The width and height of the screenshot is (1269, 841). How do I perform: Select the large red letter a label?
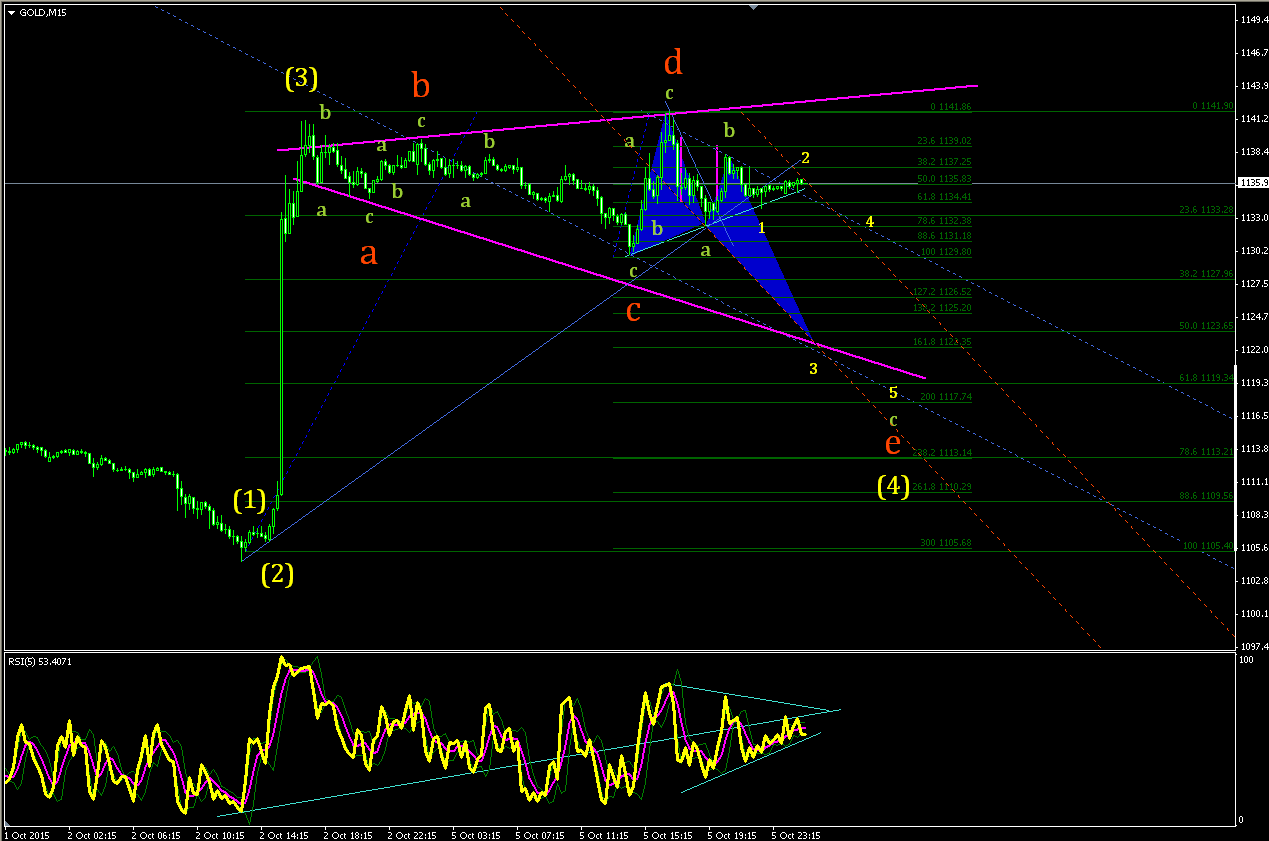click(368, 254)
